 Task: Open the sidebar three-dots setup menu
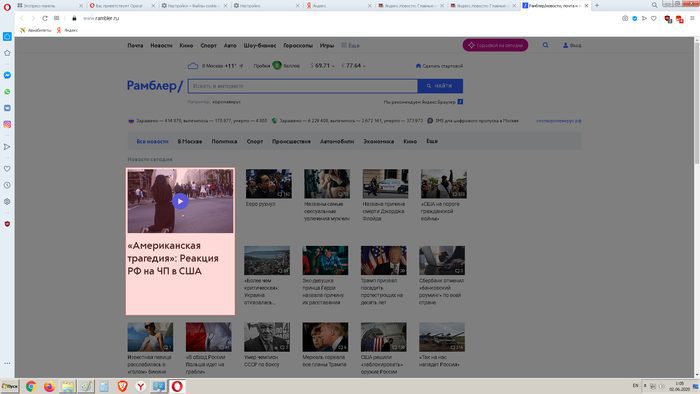coord(7,363)
